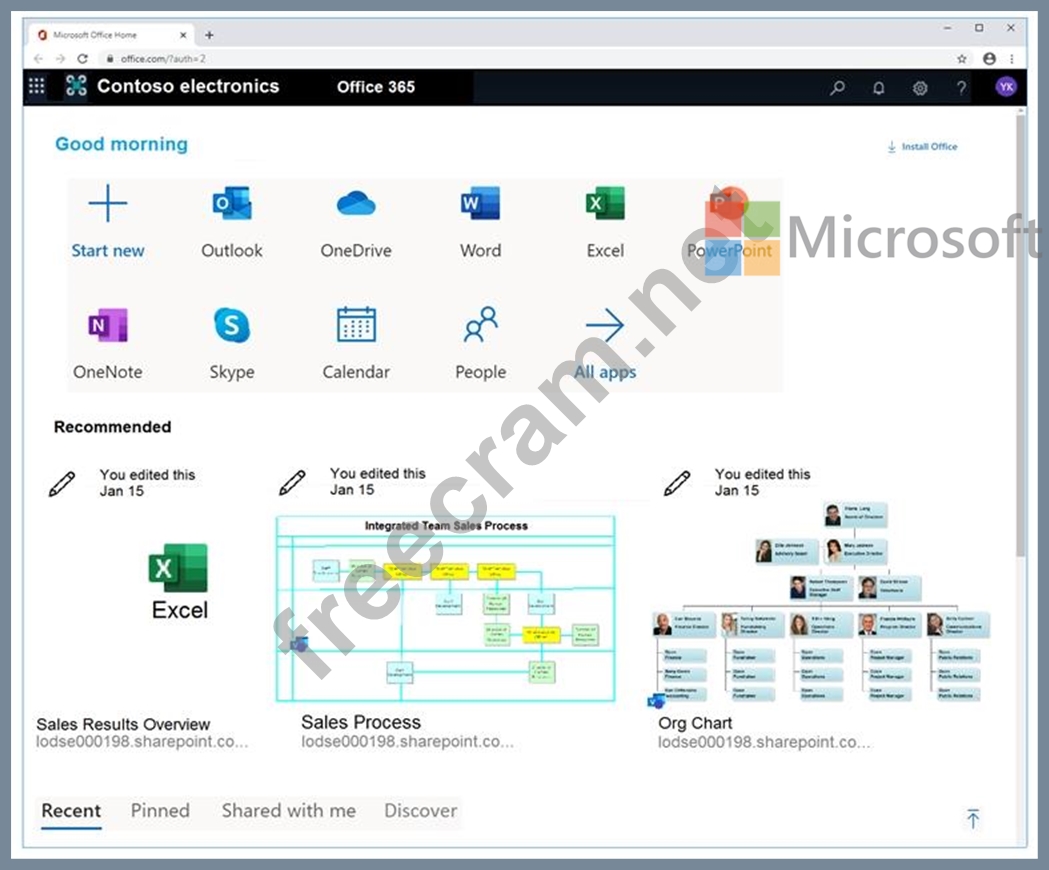Click the Org Chart title

coord(695,723)
